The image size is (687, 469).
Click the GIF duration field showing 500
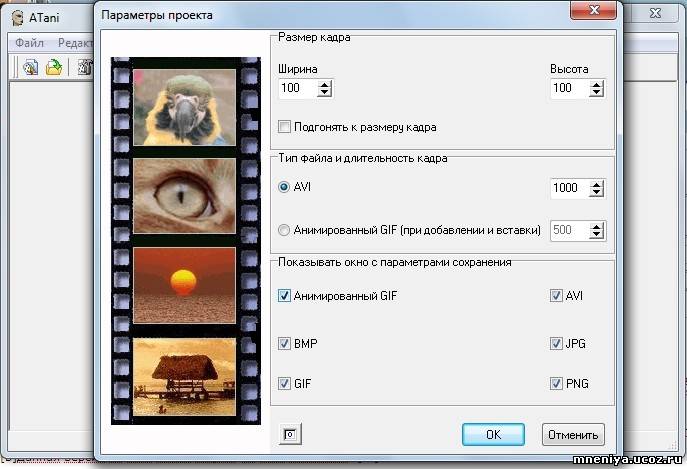tap(570, 231)
